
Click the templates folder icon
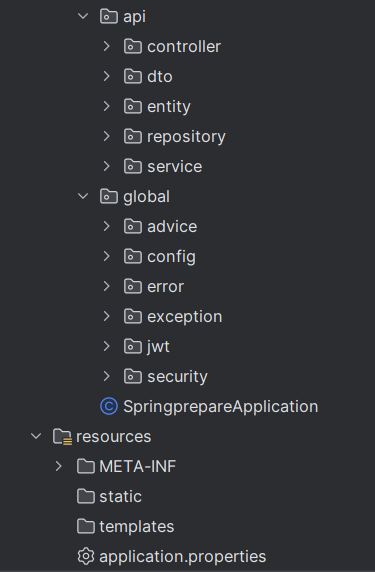click(86, 526)
